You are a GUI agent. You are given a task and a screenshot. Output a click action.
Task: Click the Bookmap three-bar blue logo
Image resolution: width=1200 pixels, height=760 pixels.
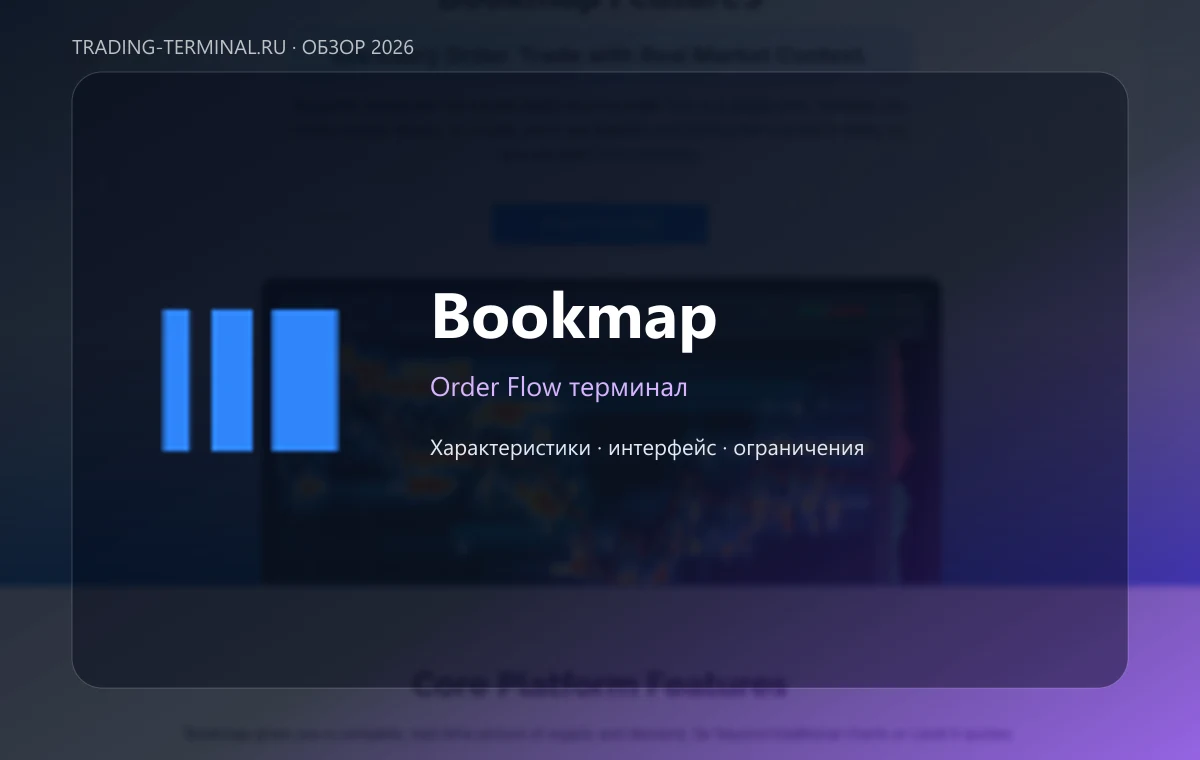click(x=250, y=380)
